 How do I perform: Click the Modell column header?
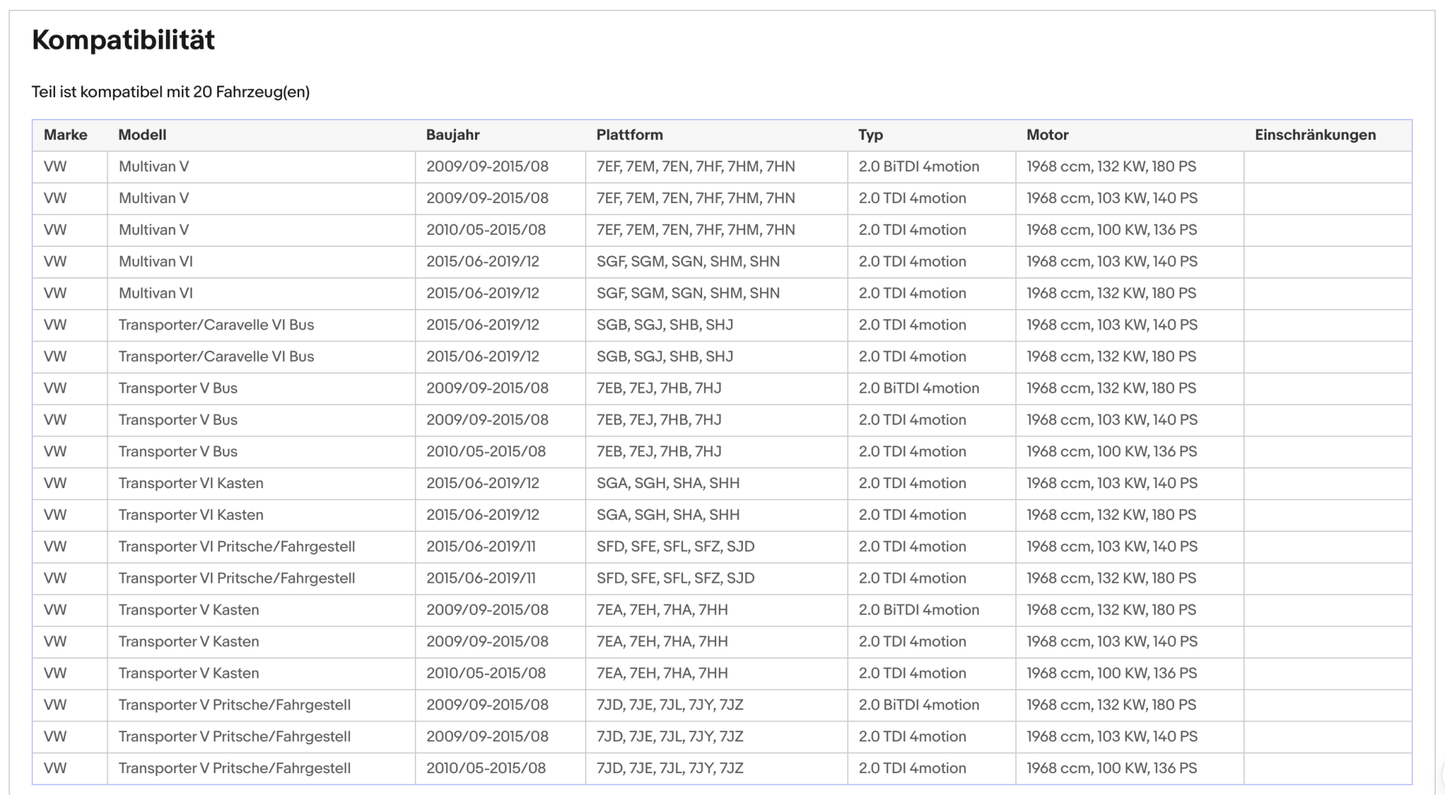[x=142, y=135]
